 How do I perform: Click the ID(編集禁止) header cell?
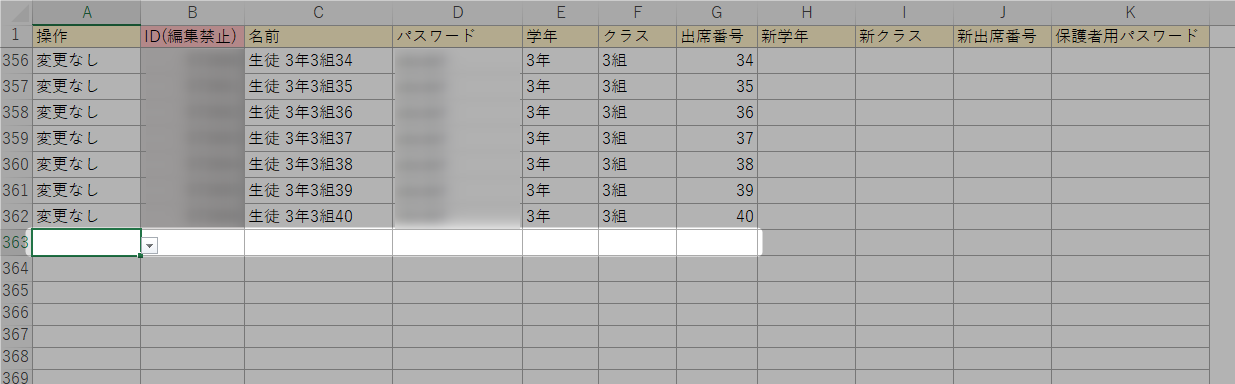click(x=192, y=36)
